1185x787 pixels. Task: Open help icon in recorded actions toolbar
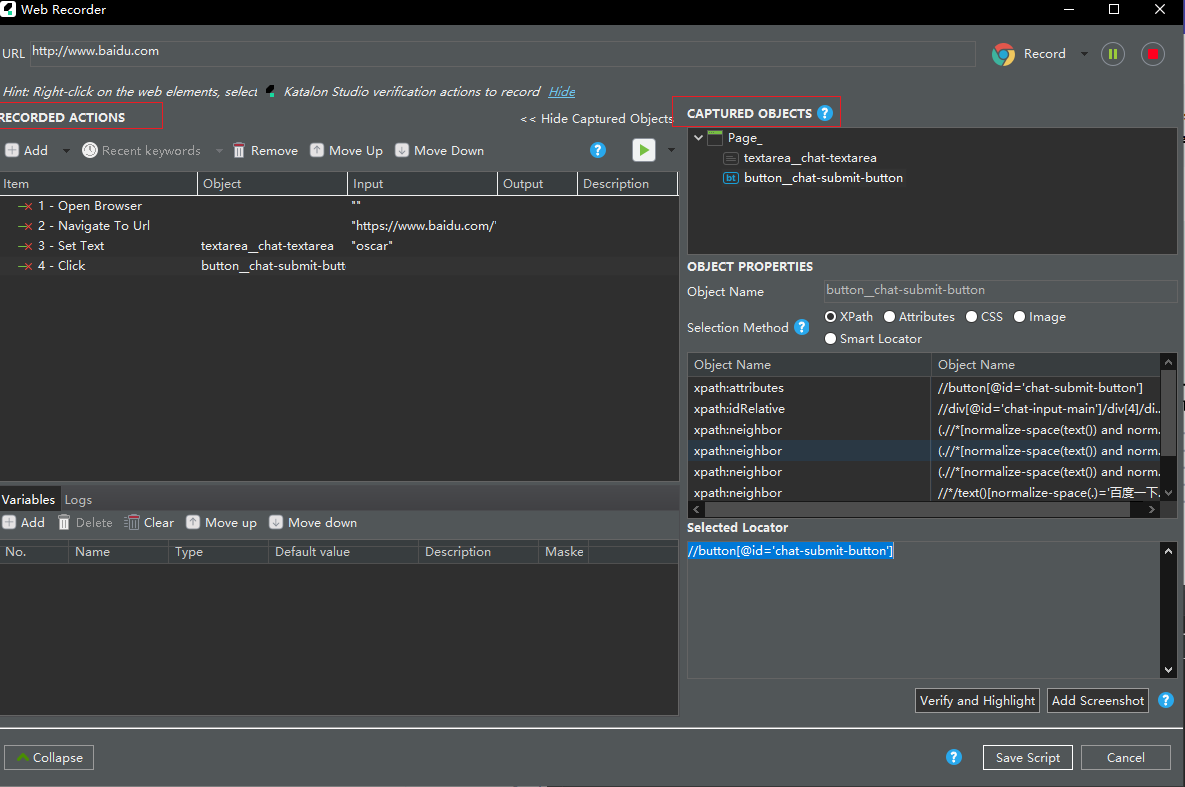tap(598, 150)
